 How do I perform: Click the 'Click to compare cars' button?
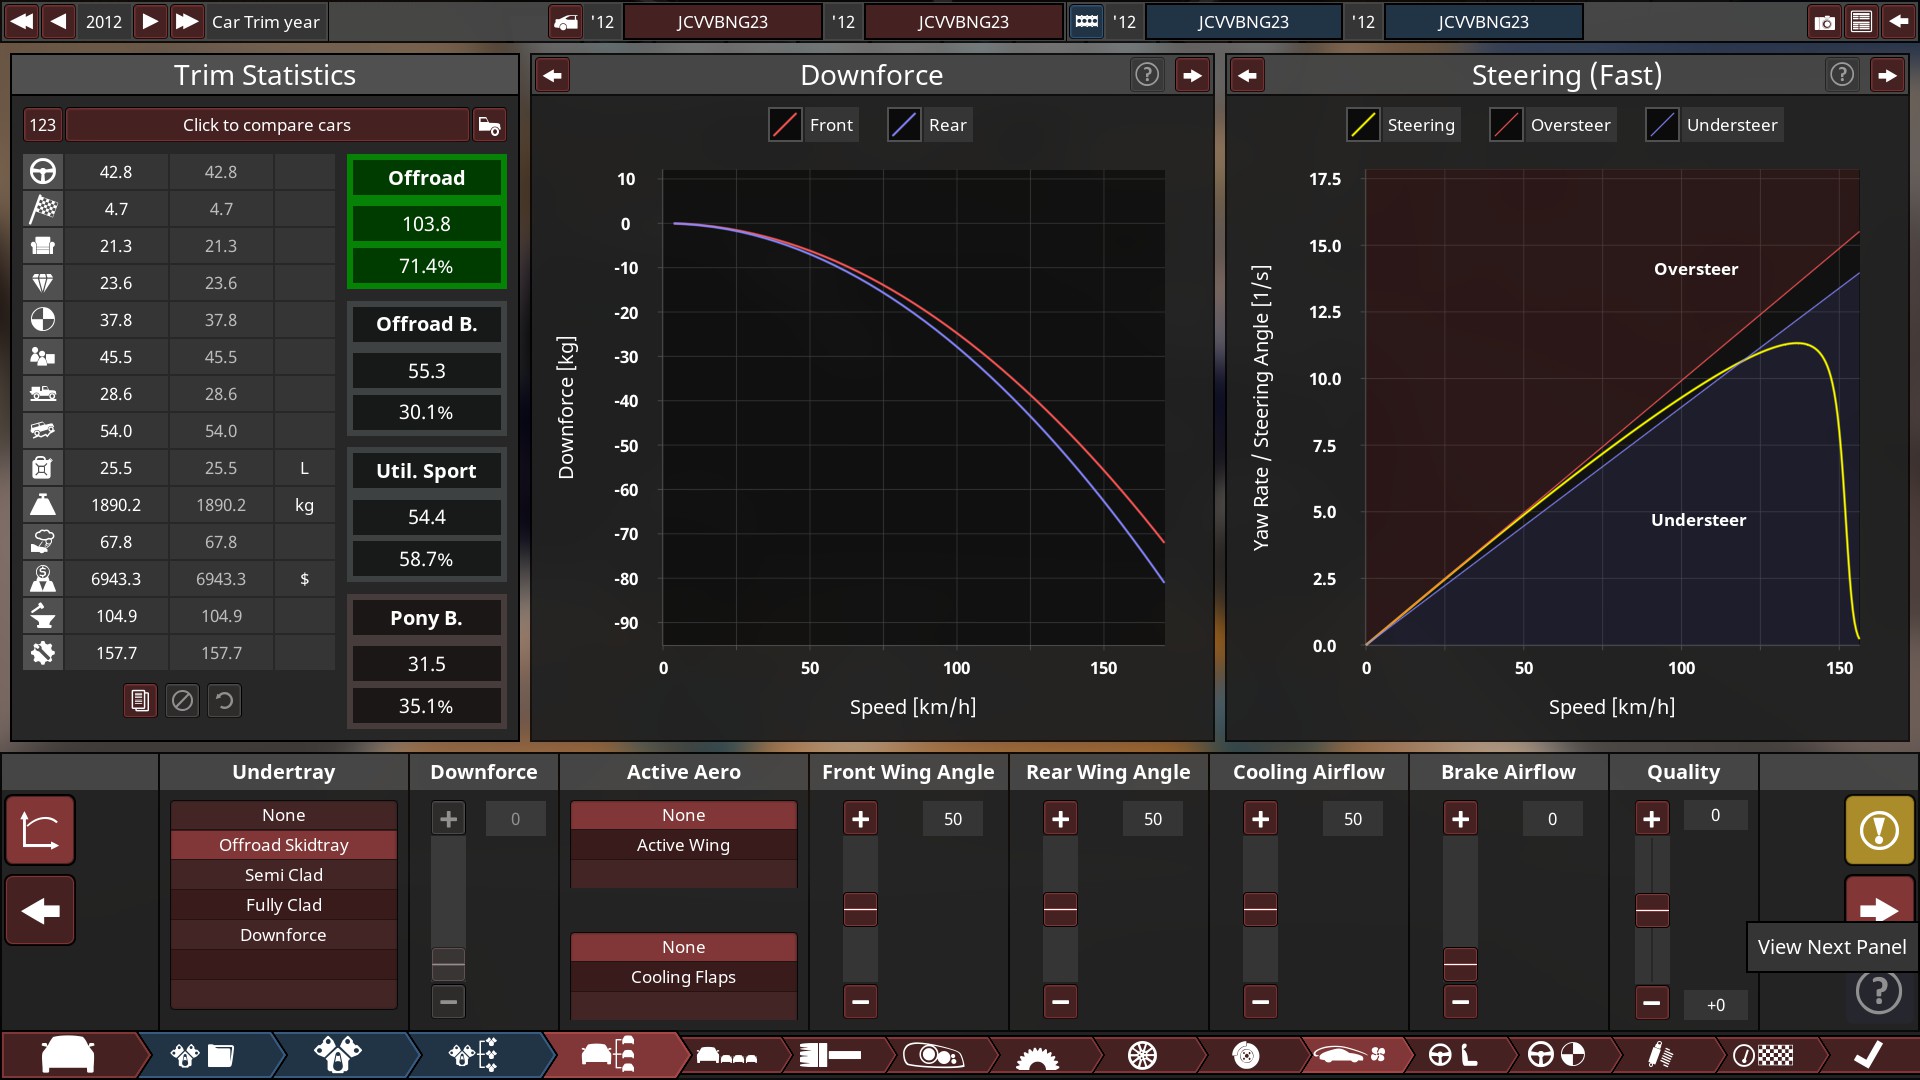[x=266, y=125]
